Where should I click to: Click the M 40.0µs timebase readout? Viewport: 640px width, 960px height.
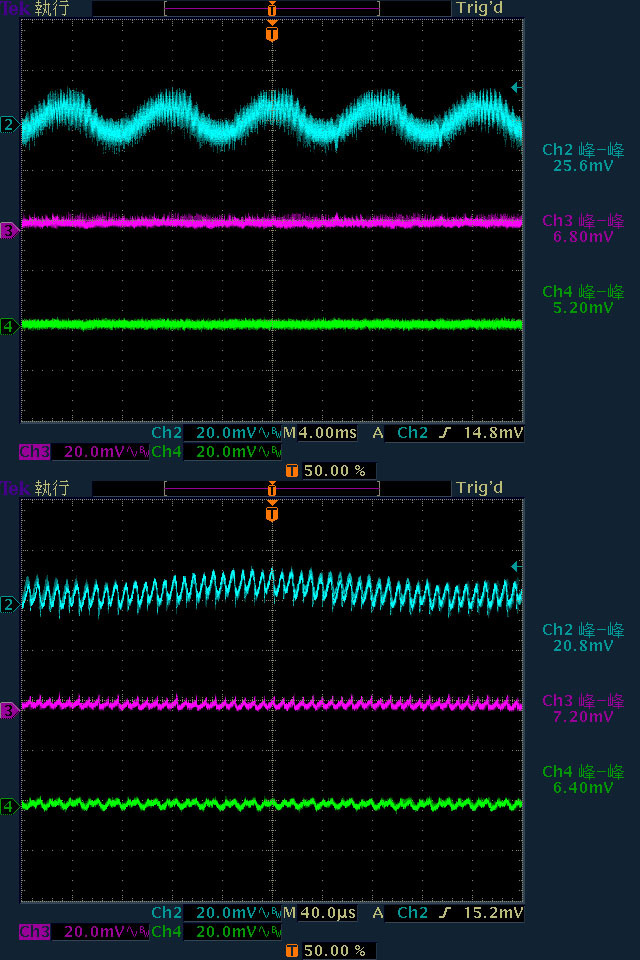tap(320, 913)
